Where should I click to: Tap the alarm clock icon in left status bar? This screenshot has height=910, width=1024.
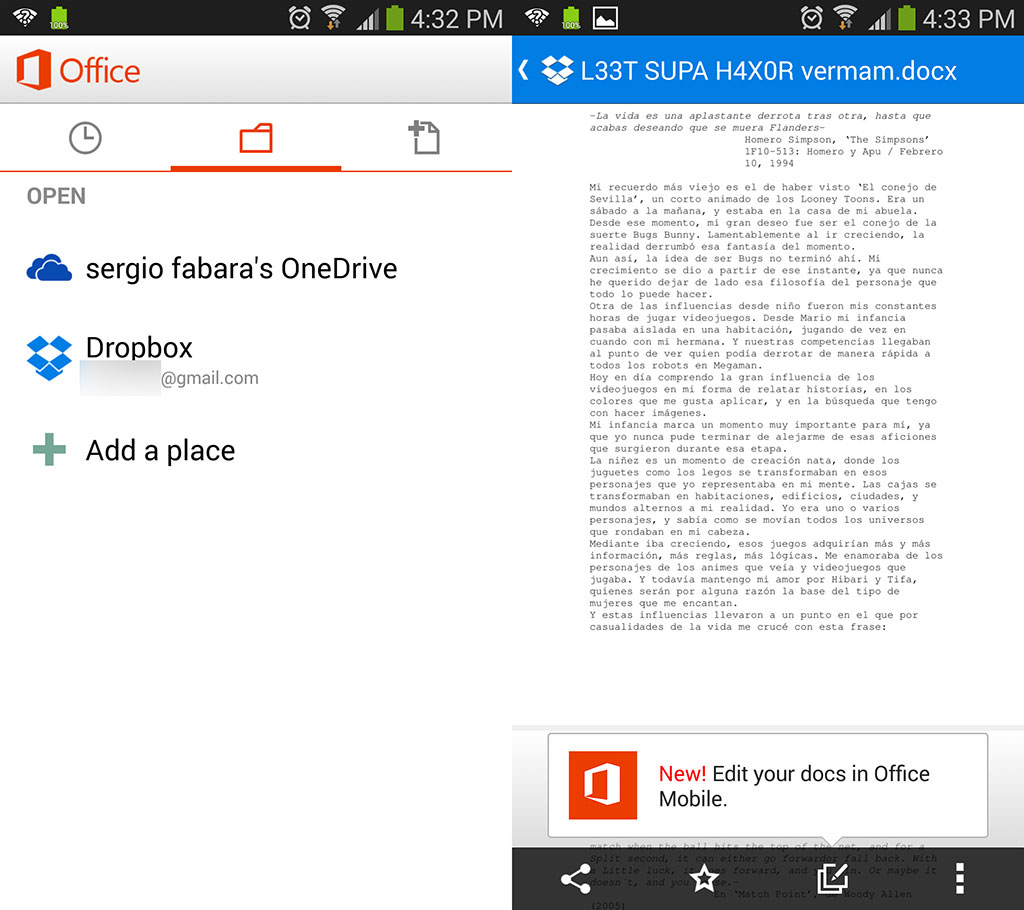click(300, 18)
